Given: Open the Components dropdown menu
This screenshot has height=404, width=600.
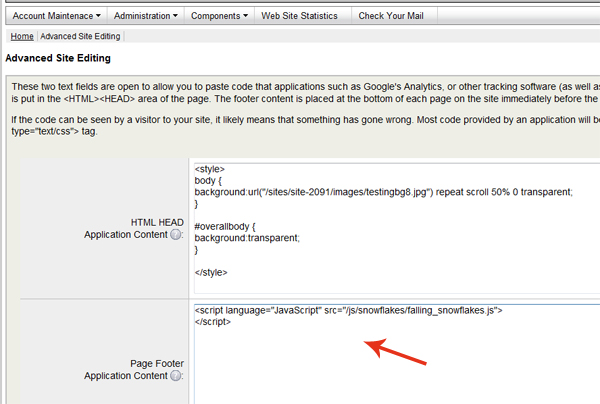Looking at the screenshot, I should tap(219, 16).
